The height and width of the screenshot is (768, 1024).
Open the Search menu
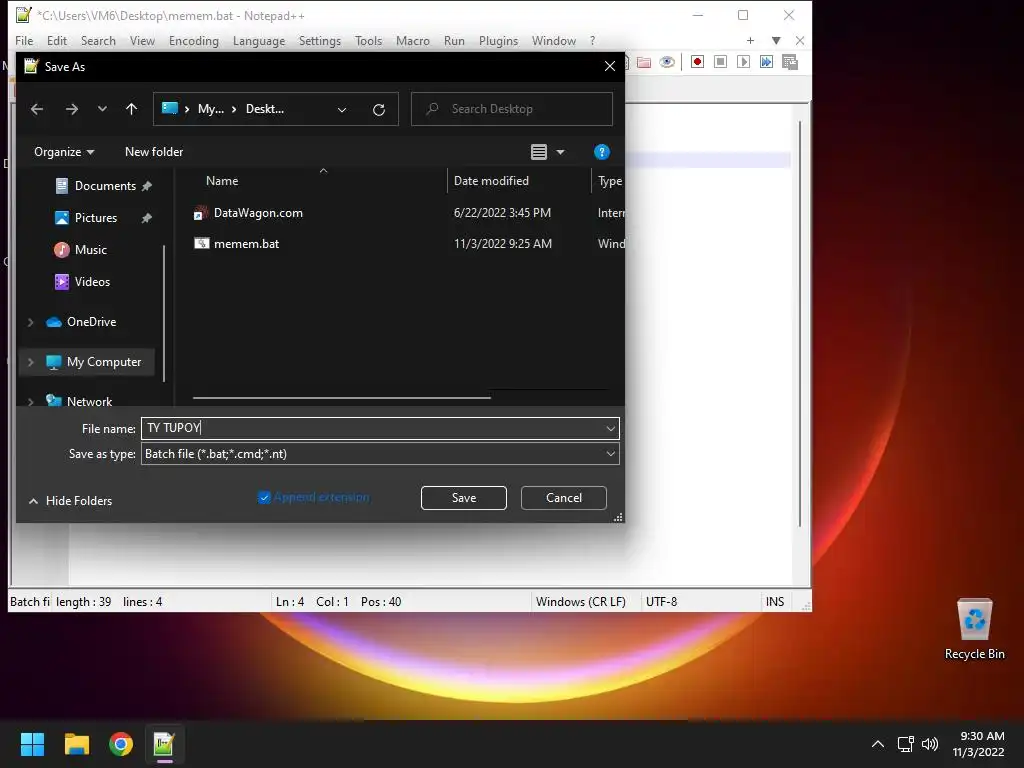98,40
